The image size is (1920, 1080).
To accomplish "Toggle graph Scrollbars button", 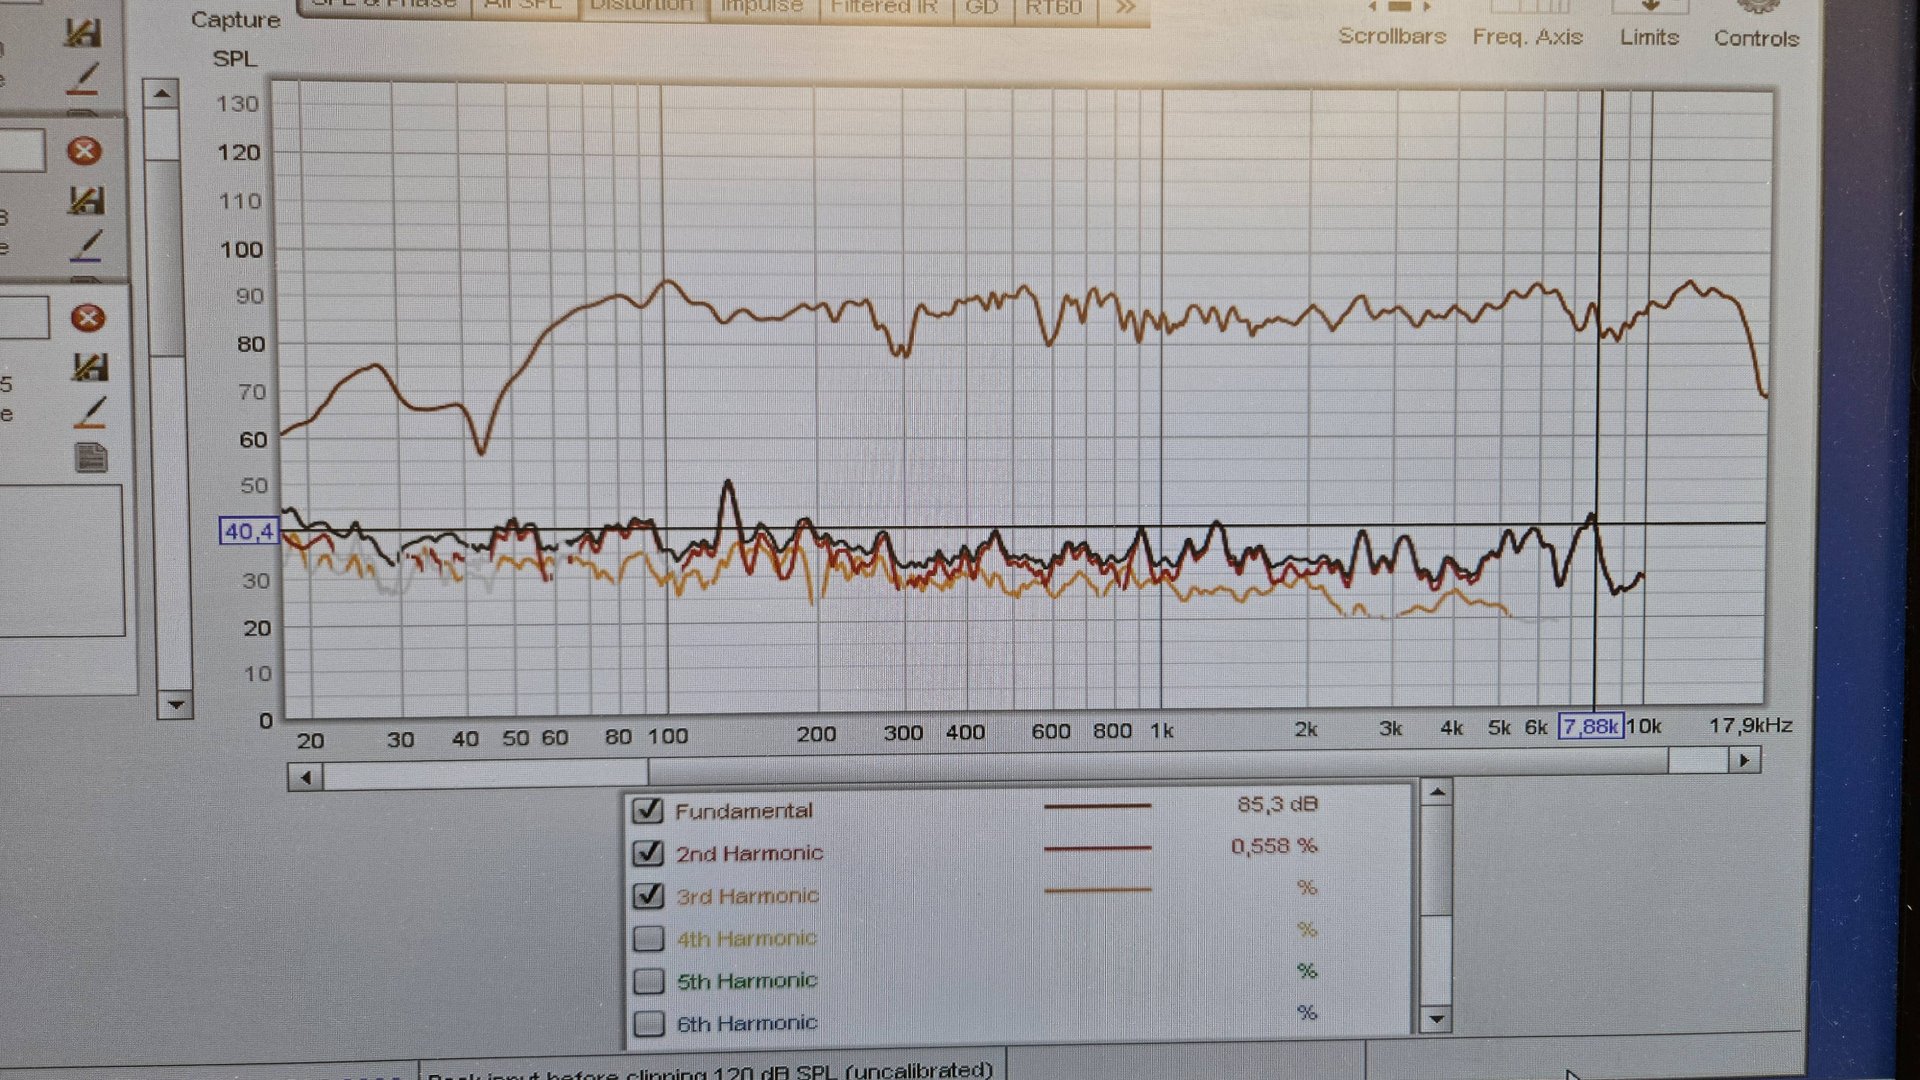I will 1392,25.
